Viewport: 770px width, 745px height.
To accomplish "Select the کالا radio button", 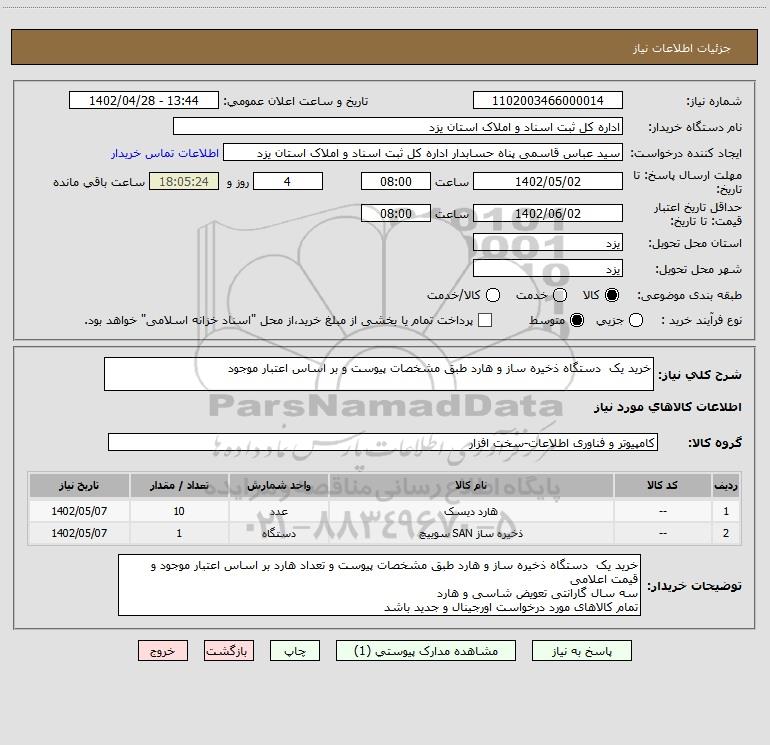I will [x=612, y=295].
